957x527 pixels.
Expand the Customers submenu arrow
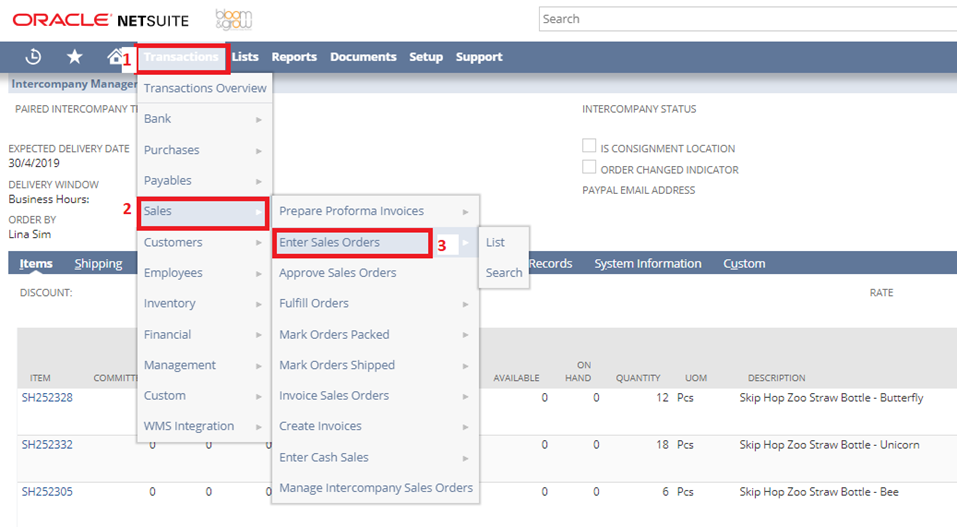point(259,243)
